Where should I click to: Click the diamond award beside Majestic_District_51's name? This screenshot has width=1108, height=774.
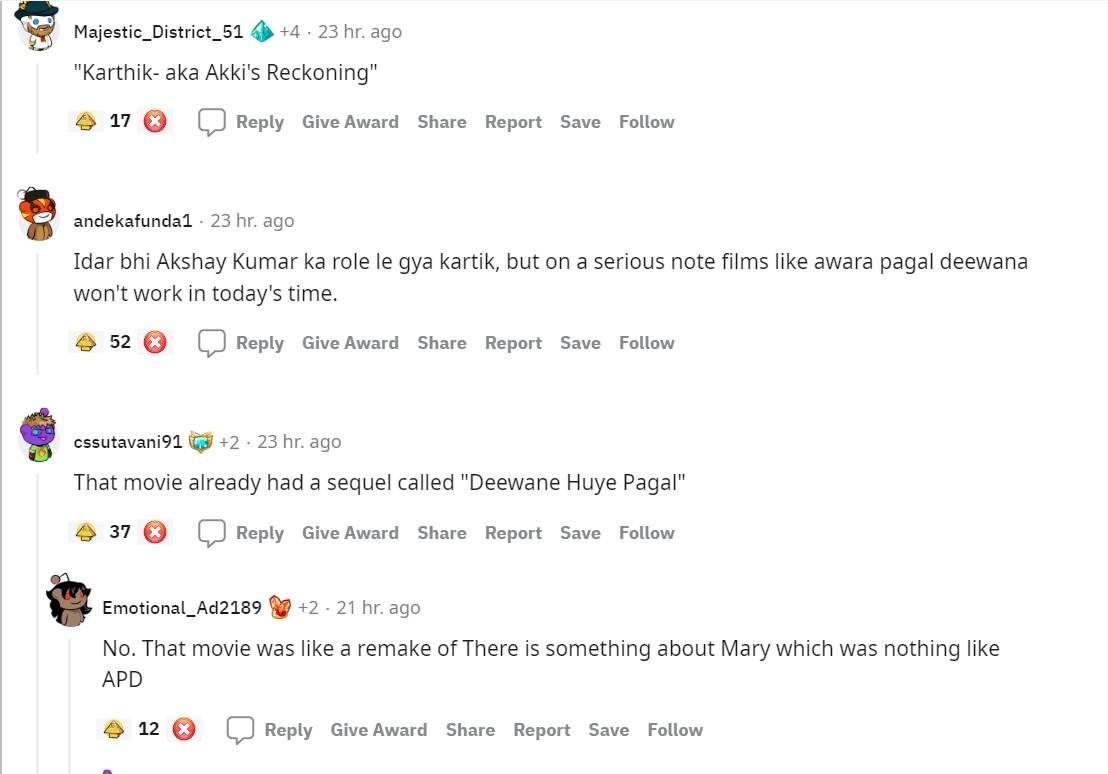point(263,31)
